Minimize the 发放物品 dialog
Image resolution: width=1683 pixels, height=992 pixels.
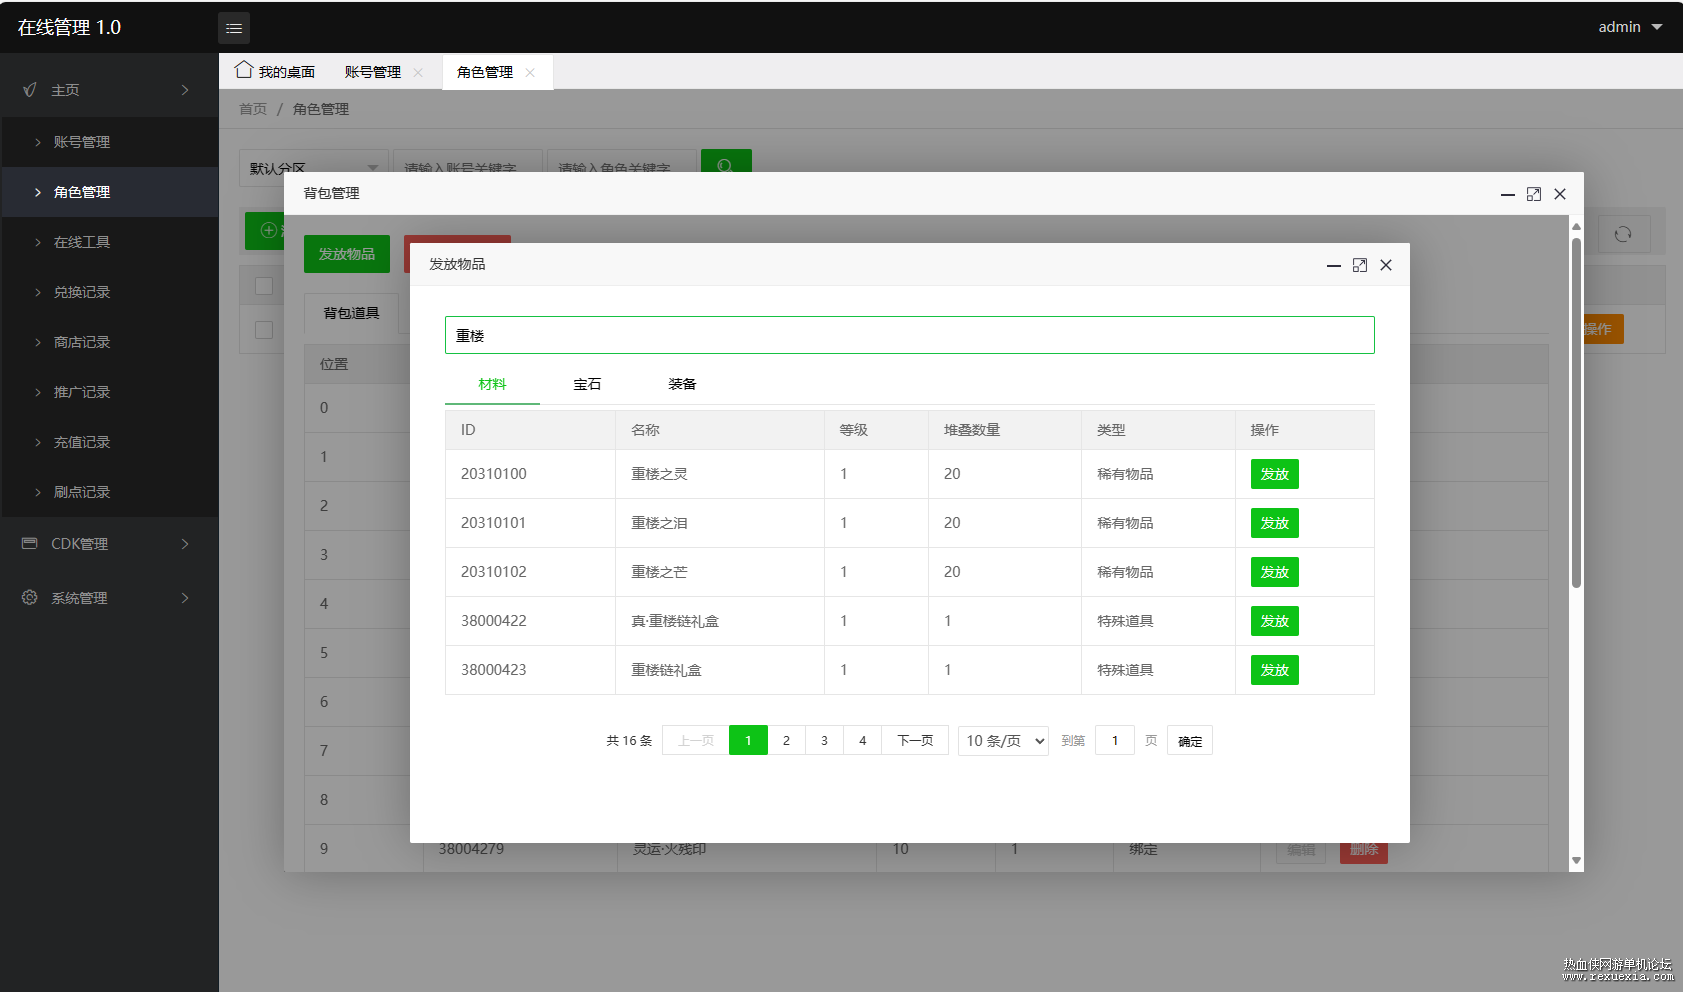tap(1334, 265)
